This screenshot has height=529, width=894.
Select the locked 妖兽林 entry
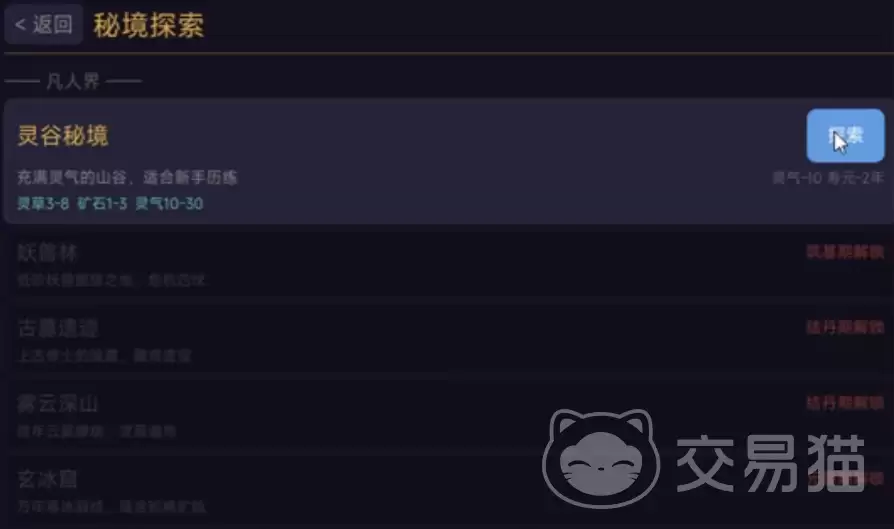coord(447,264)
